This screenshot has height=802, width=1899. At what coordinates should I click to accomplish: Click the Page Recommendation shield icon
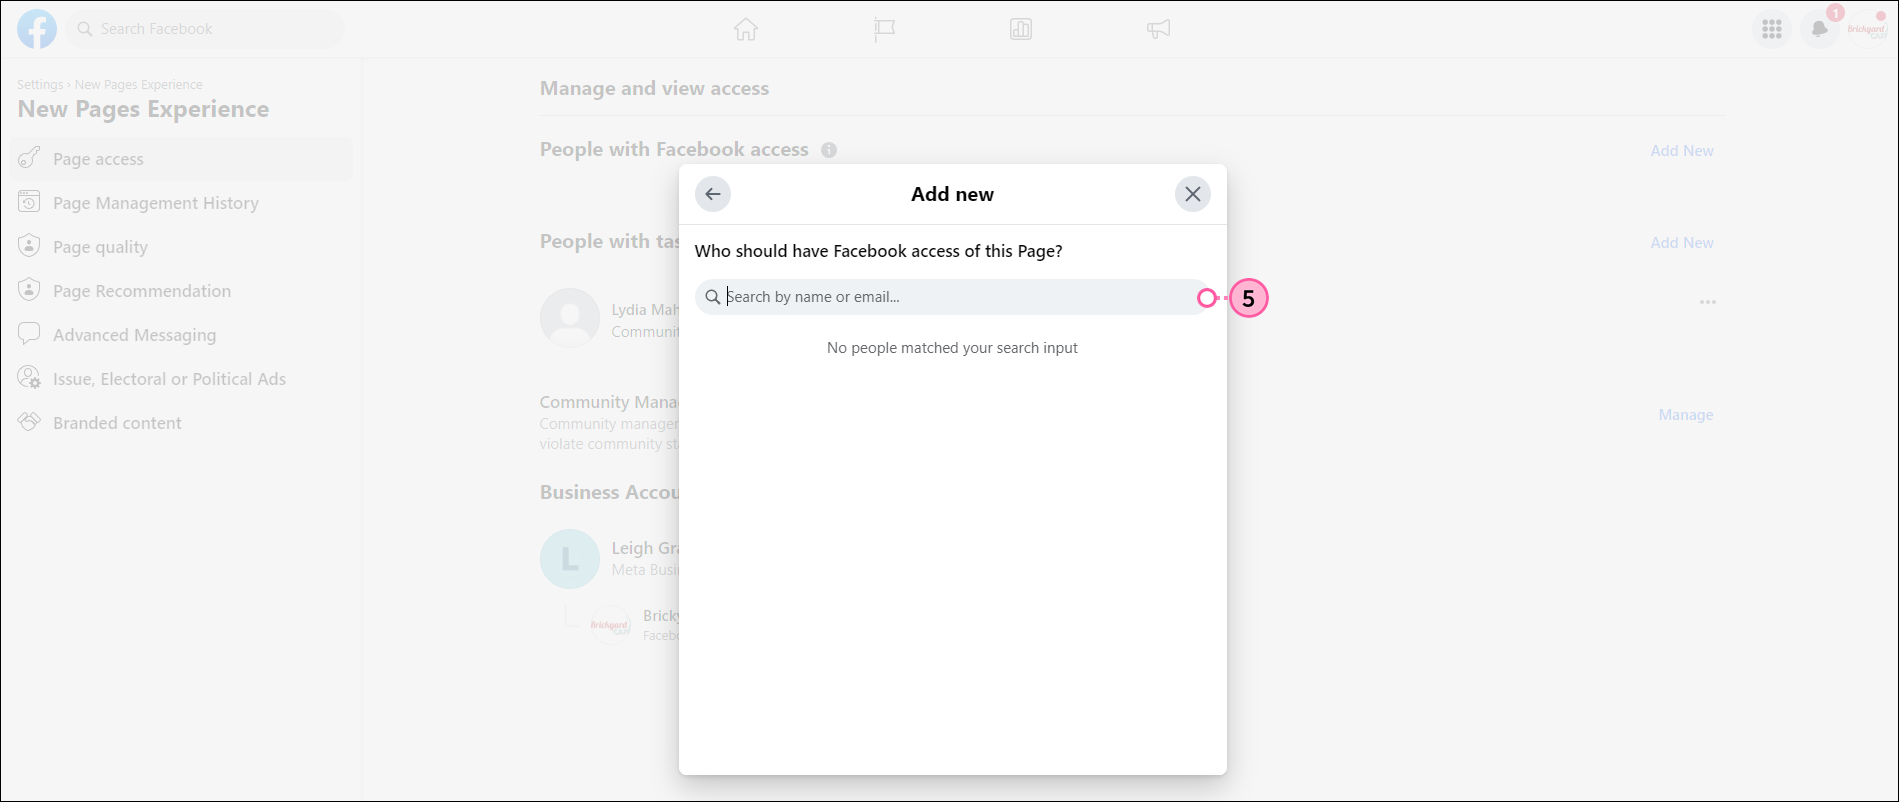pyautogui.click(x=30, y=290)
